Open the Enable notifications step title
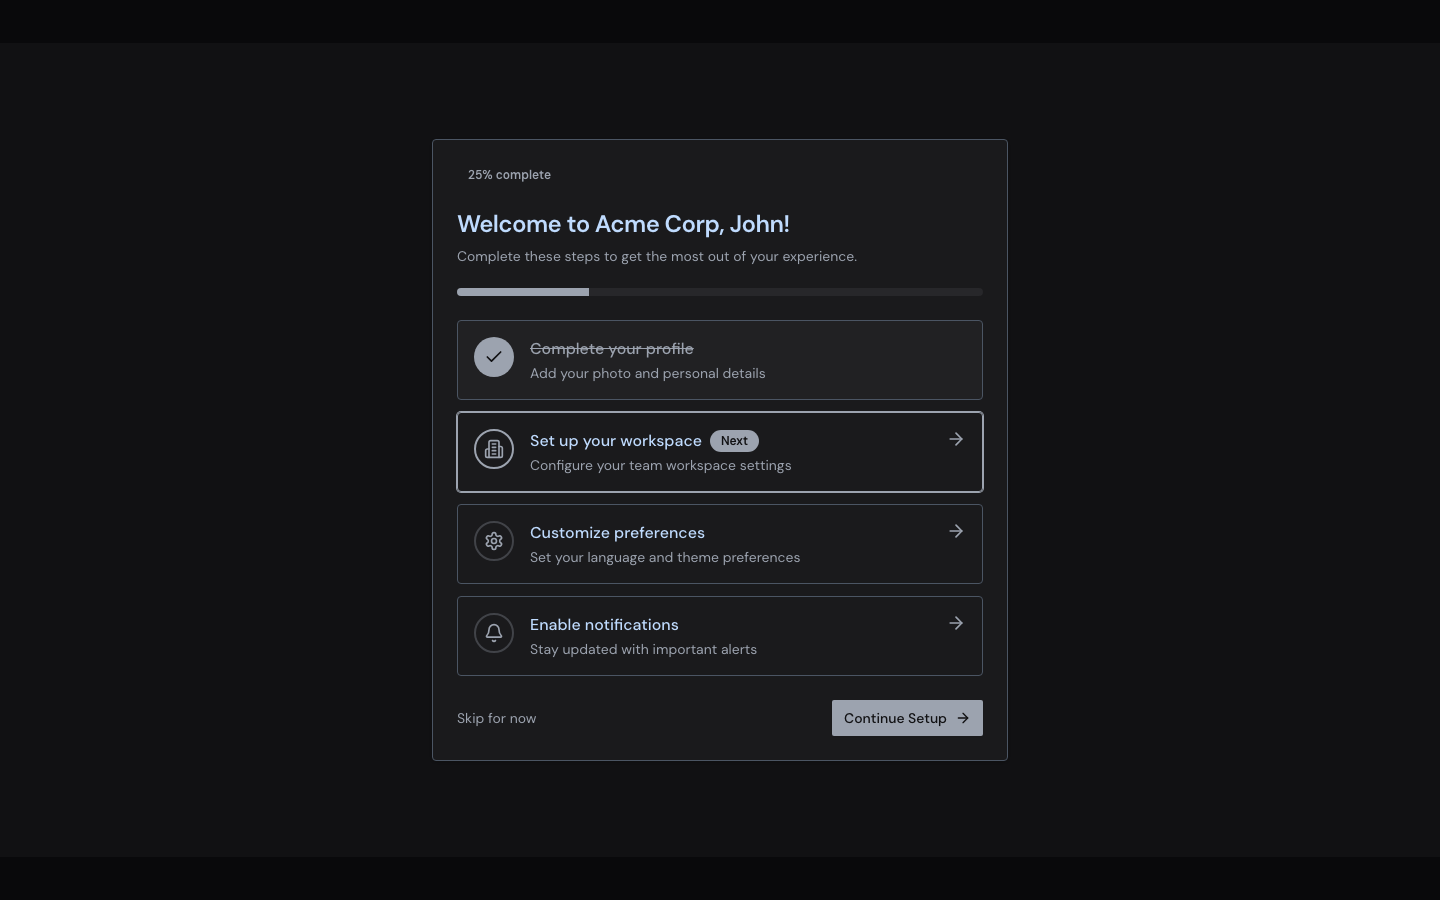 604,625
